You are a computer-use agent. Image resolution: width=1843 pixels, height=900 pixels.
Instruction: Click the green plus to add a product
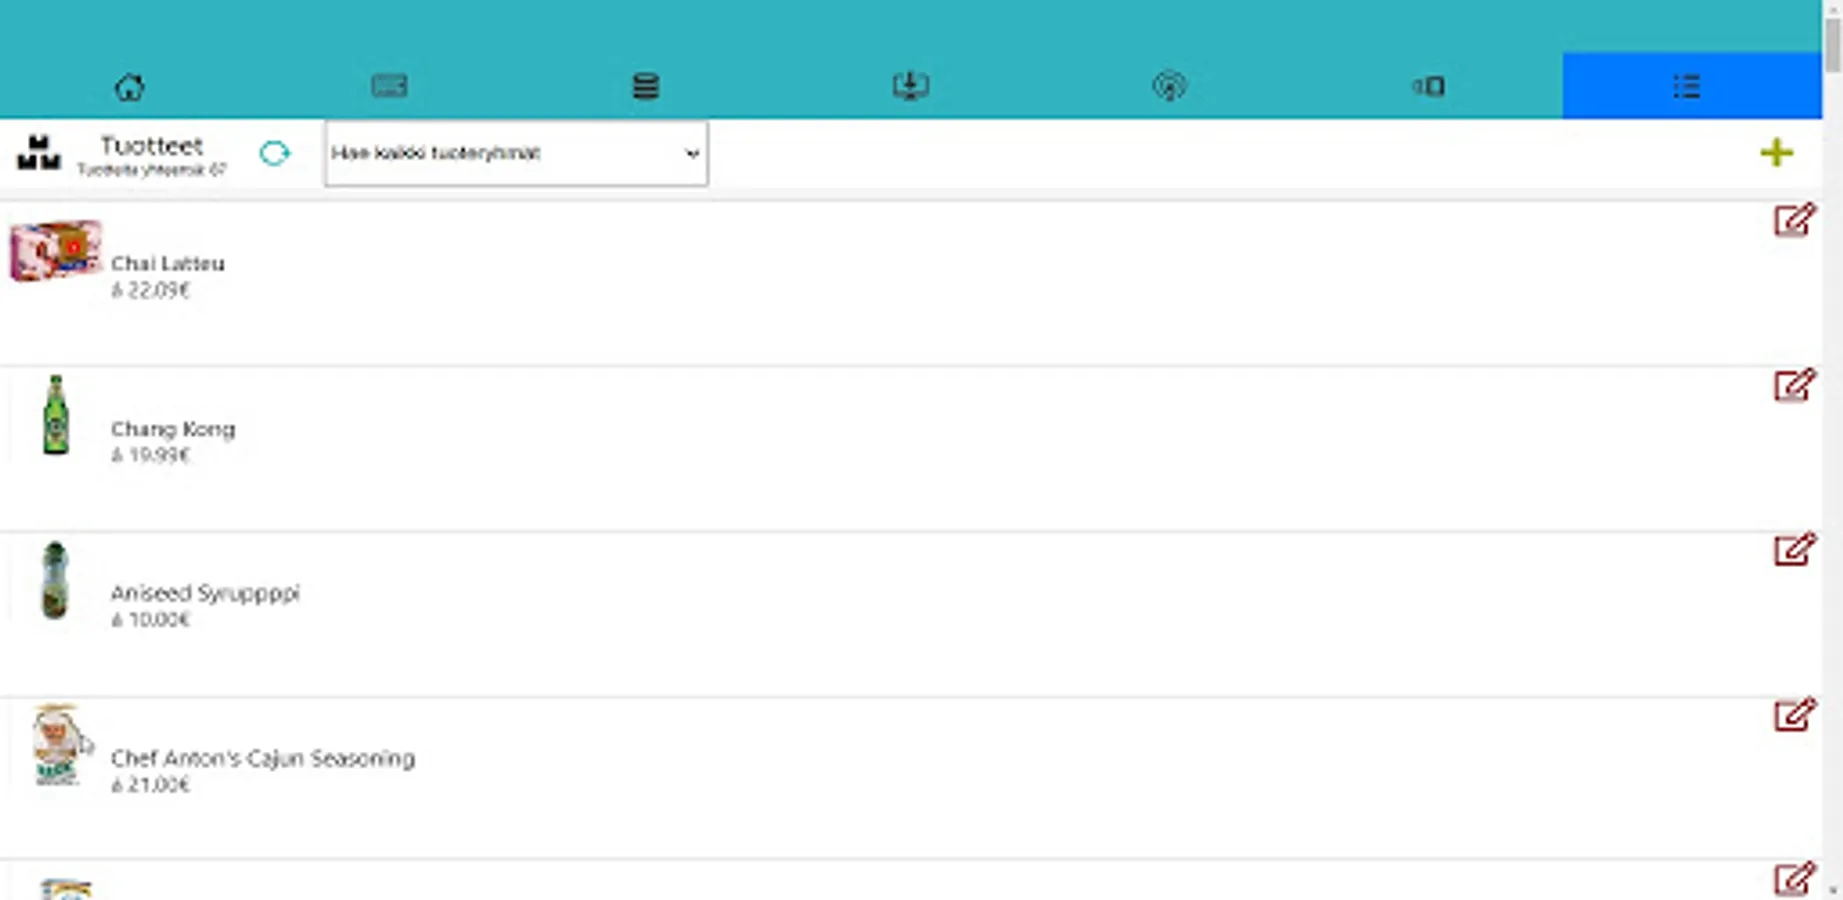(x=1779, y=153)
